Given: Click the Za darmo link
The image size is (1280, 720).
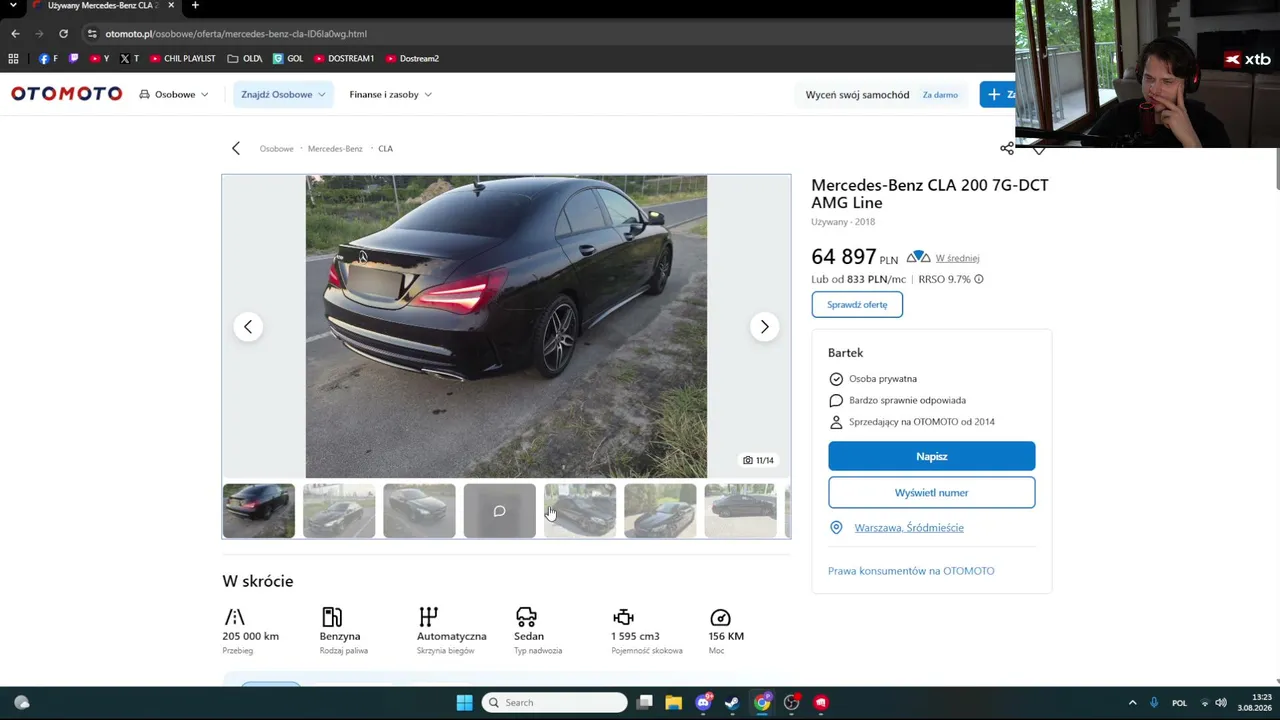Looking at the screenshot, I should (x=940, y=95).
